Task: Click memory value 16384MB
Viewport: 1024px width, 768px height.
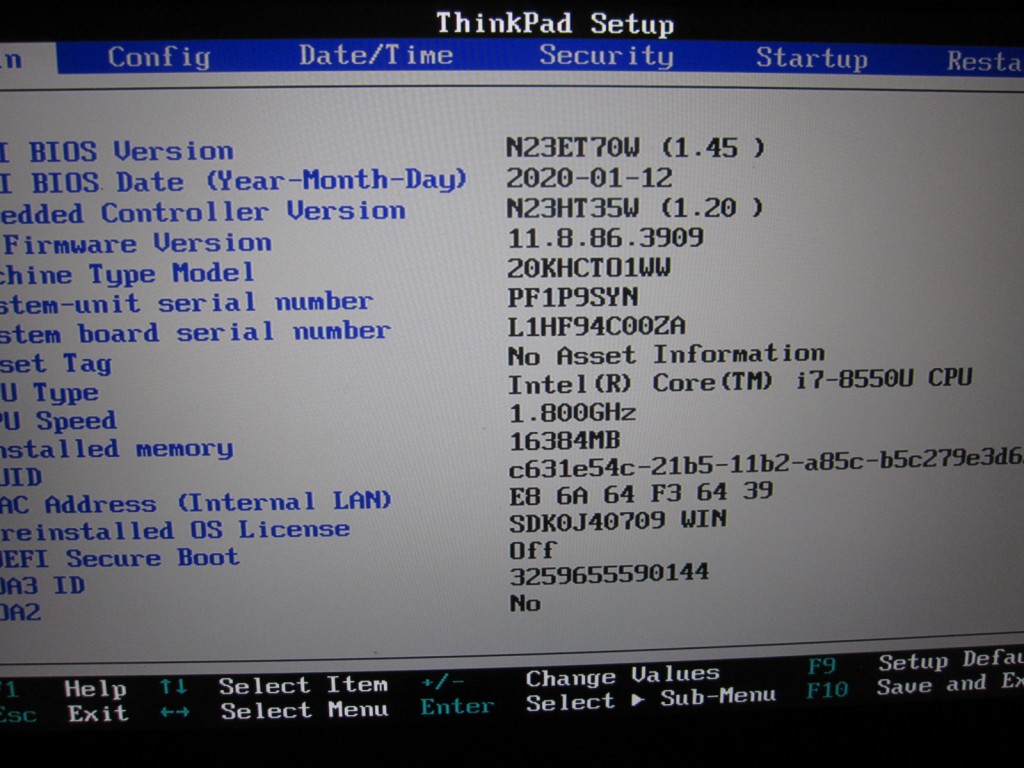Action: (x=564, y=441)
